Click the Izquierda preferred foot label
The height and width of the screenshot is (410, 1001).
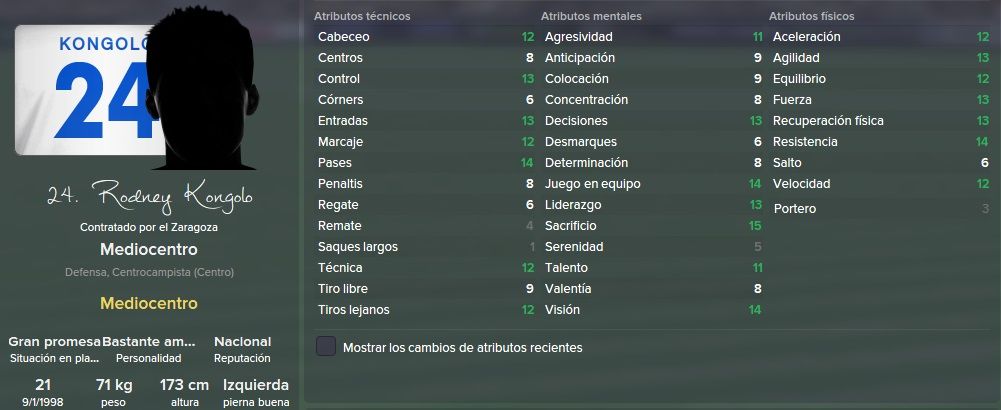coord(255,385)
